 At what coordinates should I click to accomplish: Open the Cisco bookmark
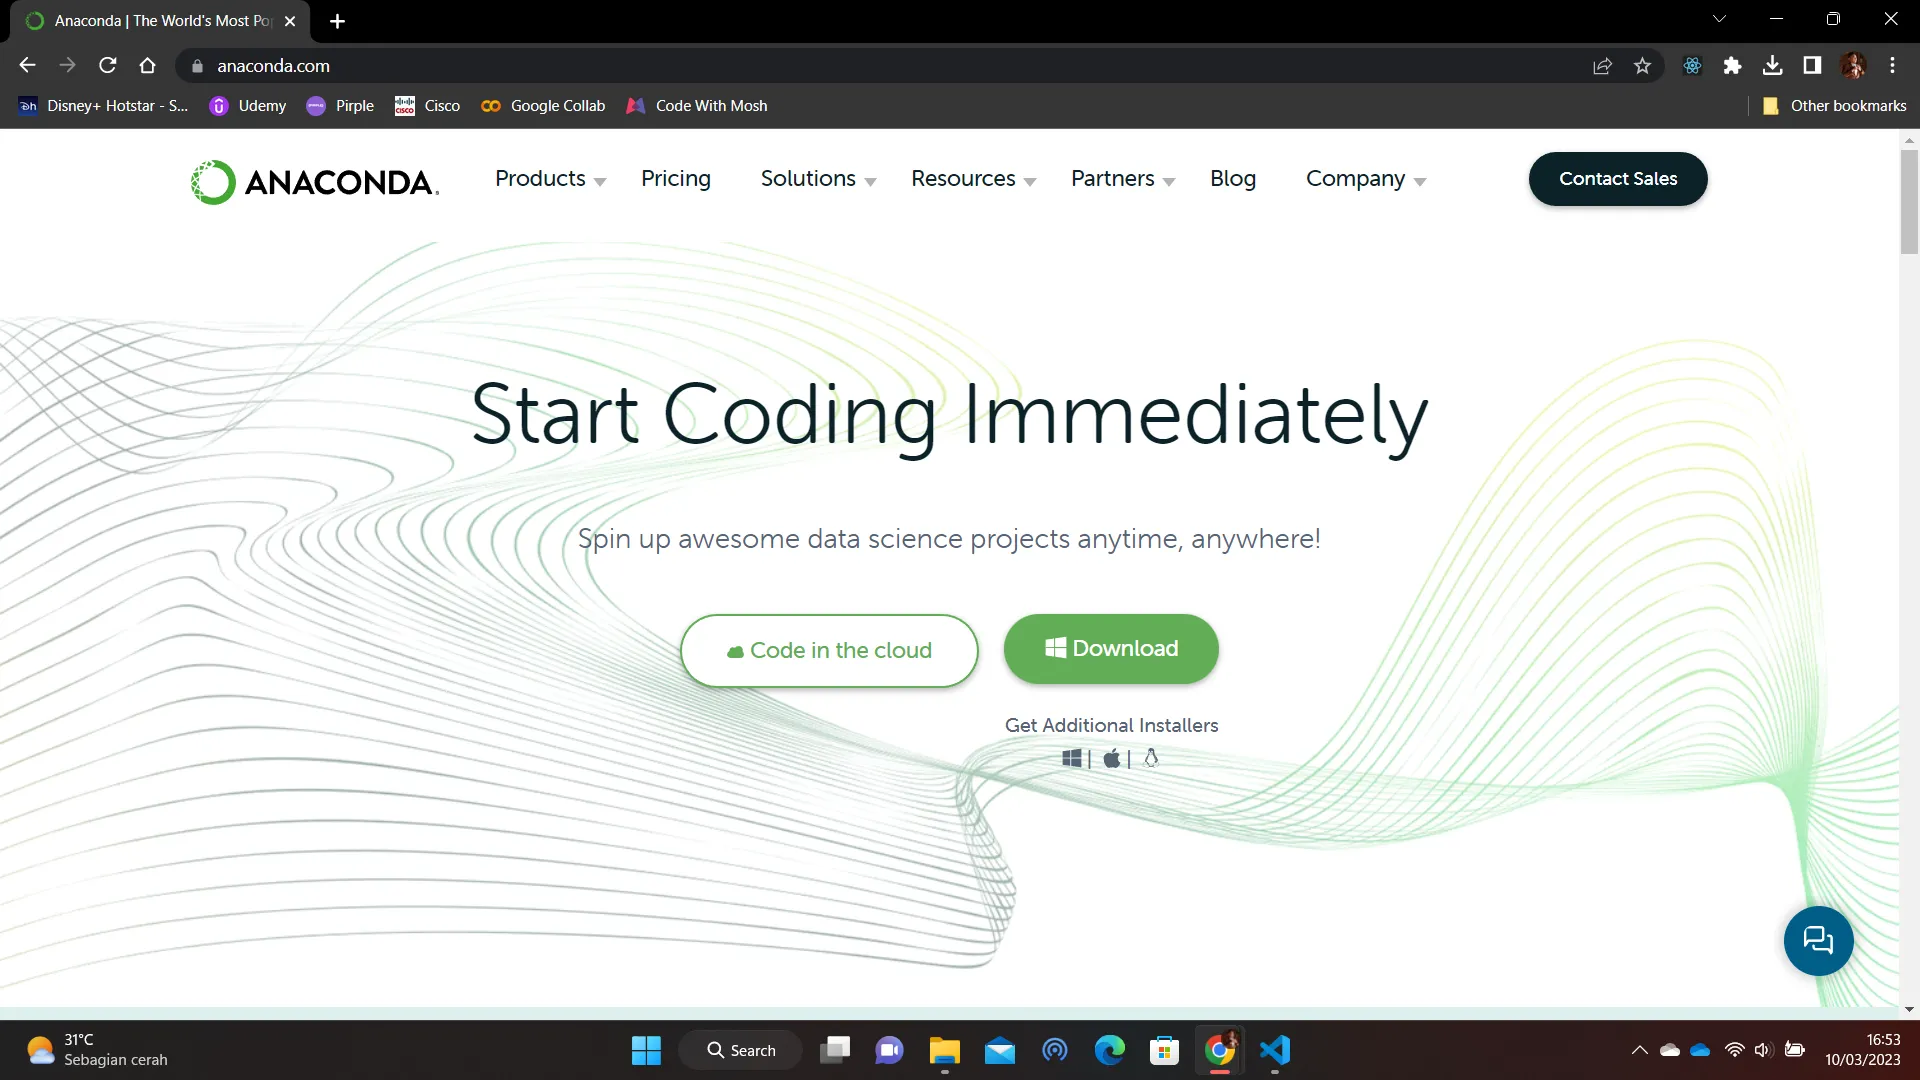tap(427, 106)
